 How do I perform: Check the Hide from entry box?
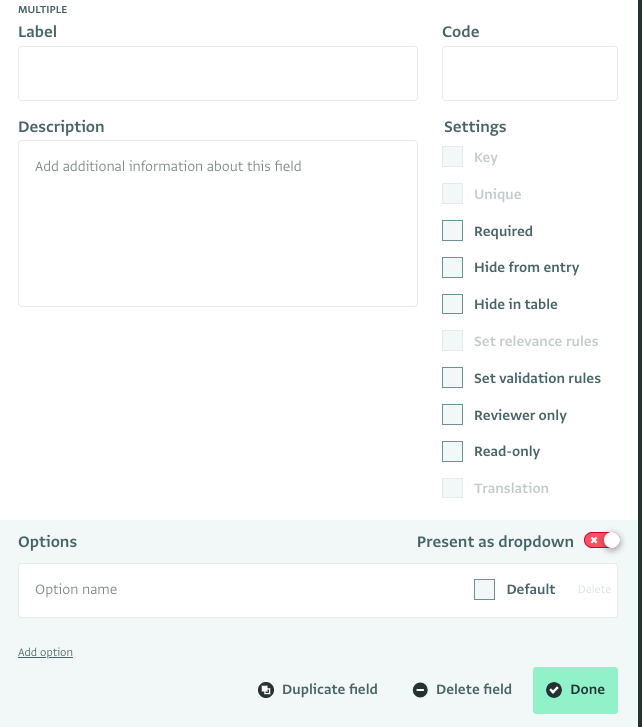click(453, 267)
